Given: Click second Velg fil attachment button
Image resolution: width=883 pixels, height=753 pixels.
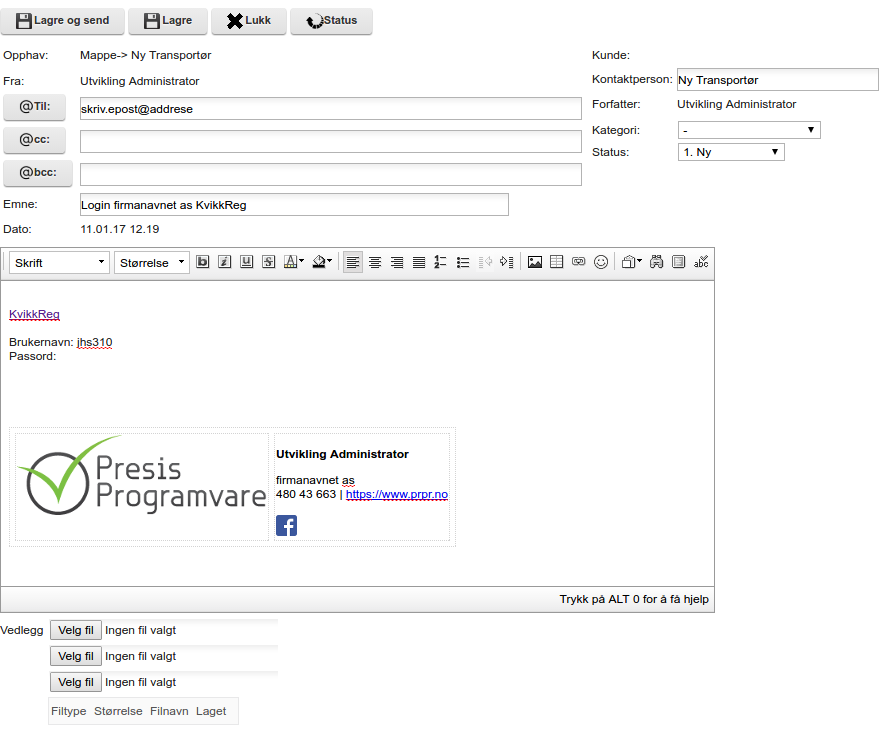Looking at the screenshot, I should 75,656.
